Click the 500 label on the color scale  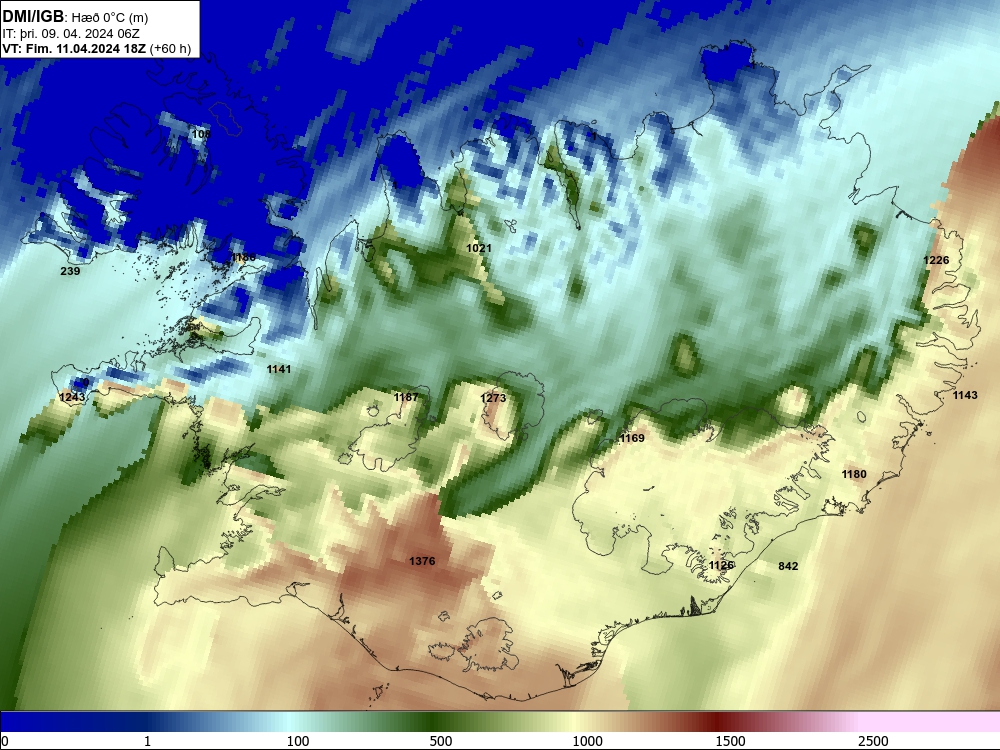pos(441,741)
